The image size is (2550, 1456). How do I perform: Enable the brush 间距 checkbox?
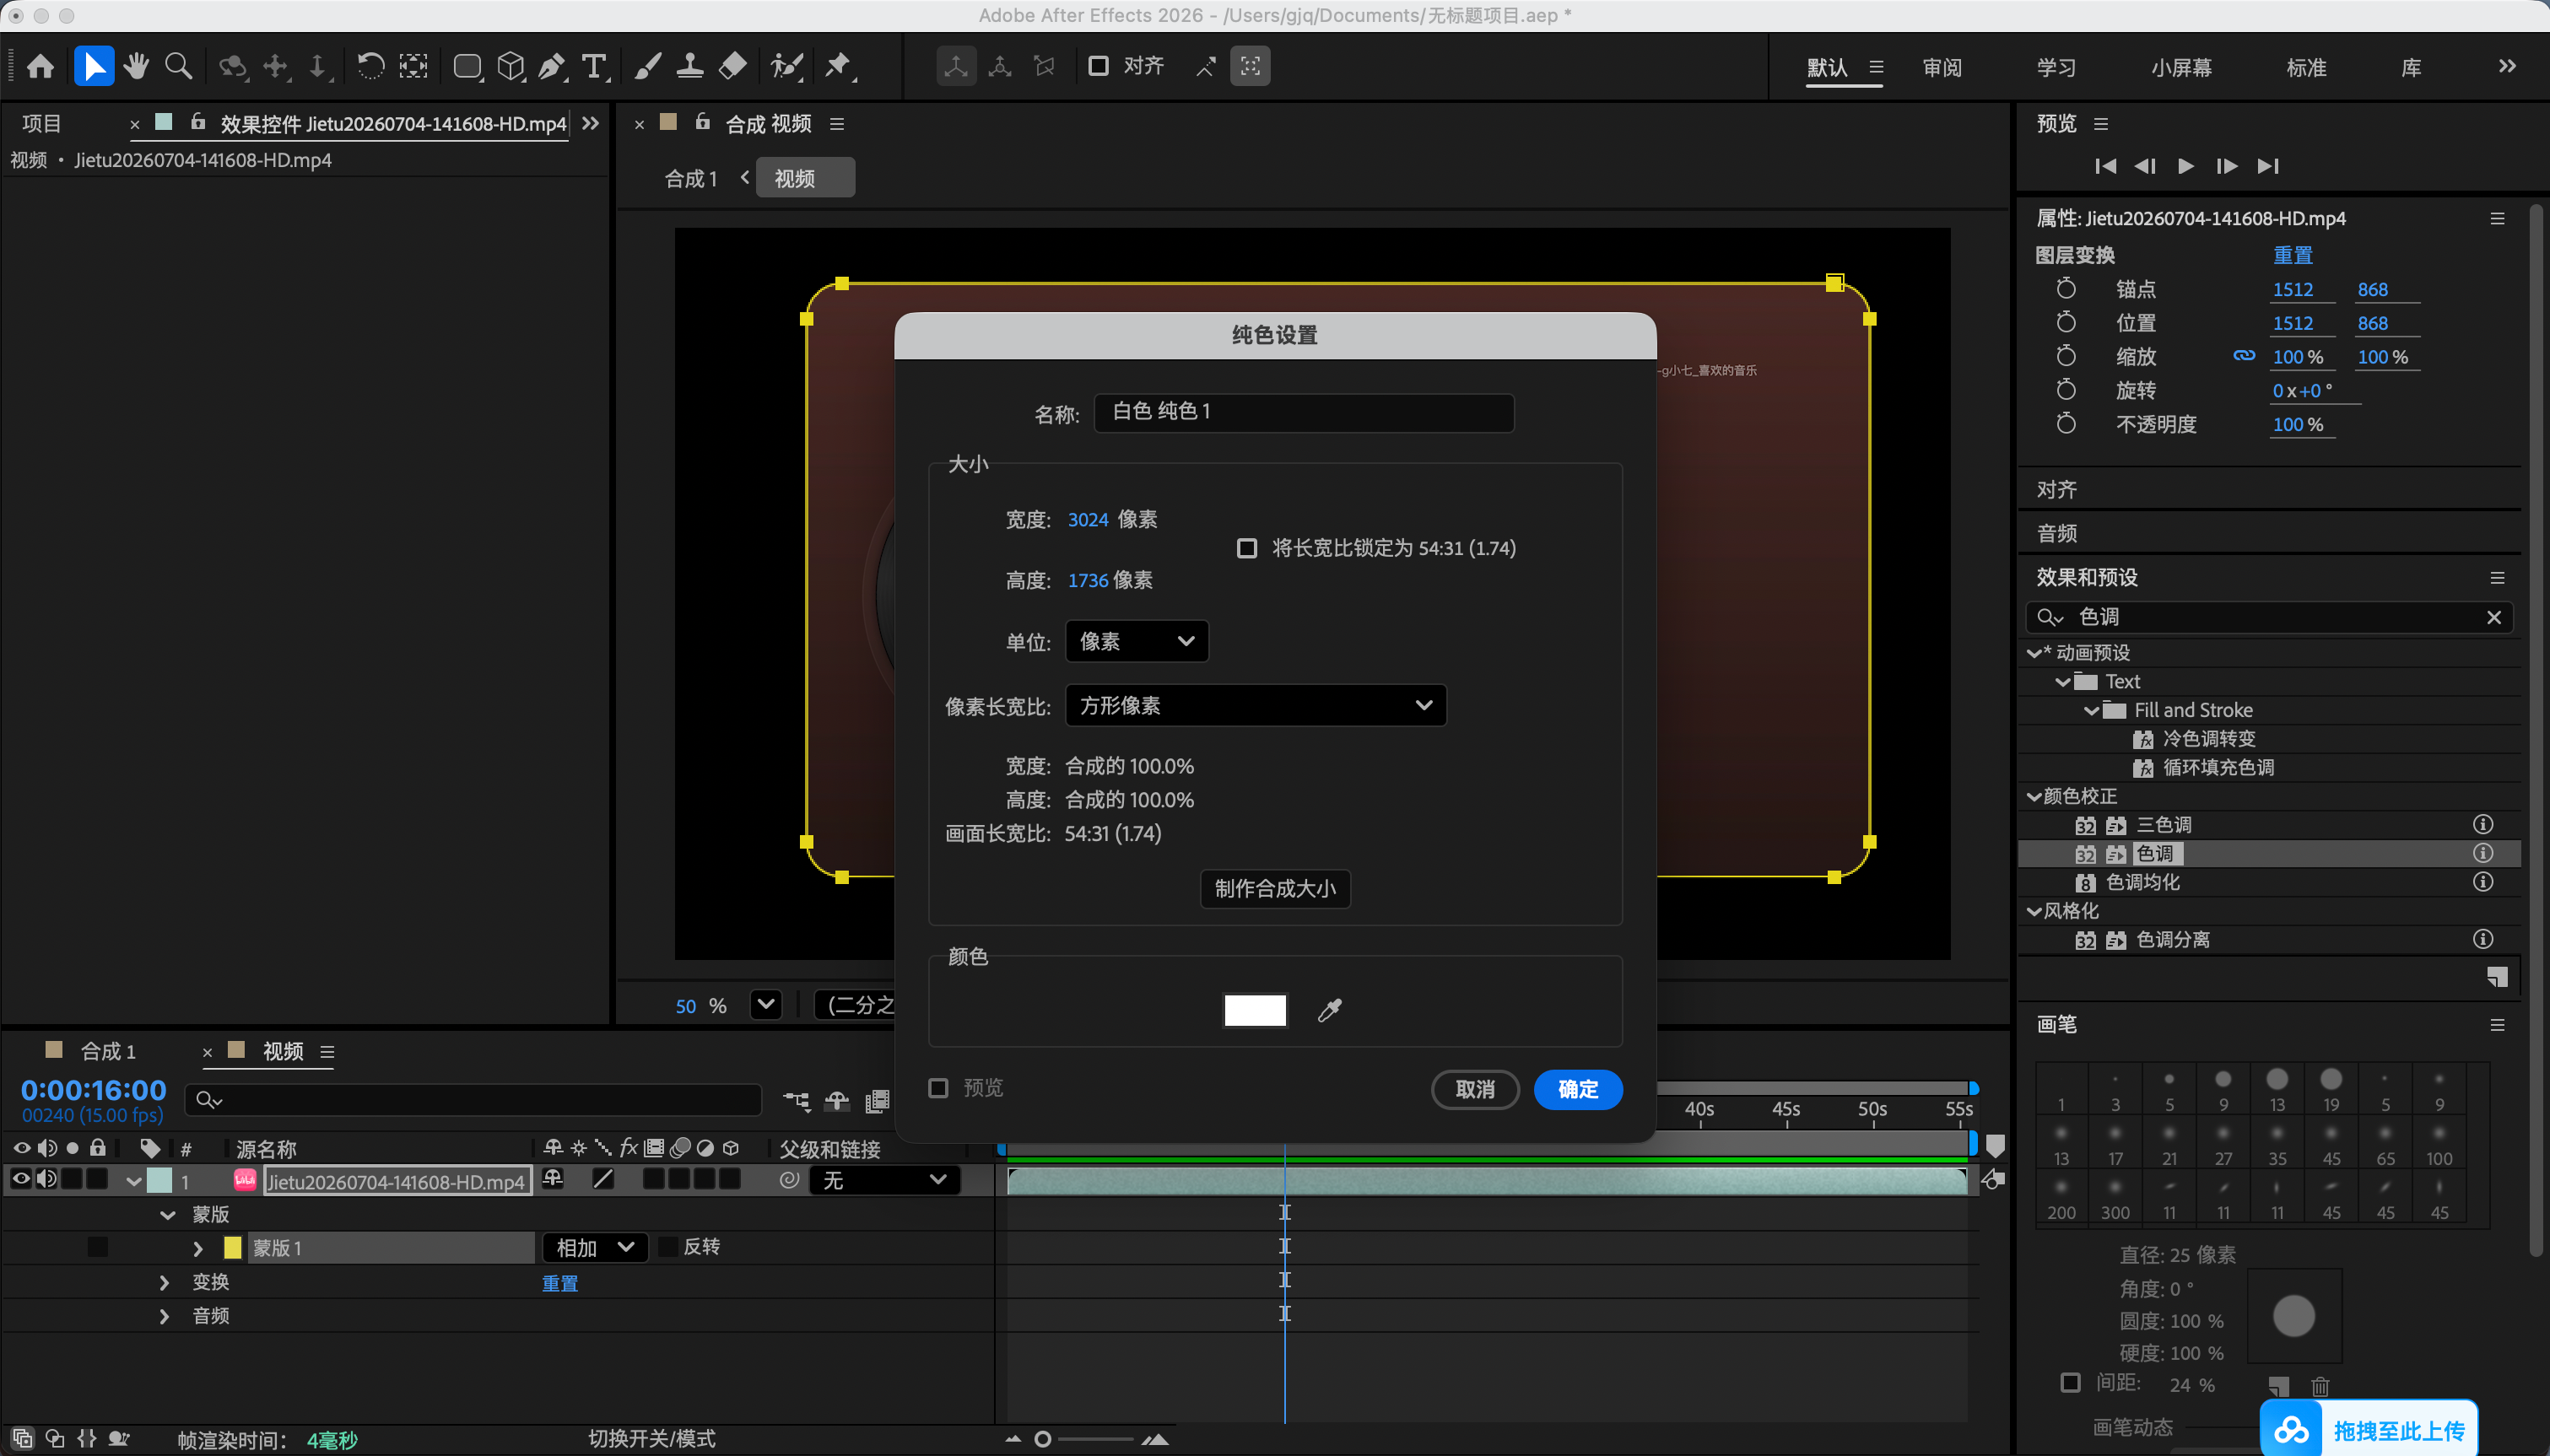point(2070,1383)
